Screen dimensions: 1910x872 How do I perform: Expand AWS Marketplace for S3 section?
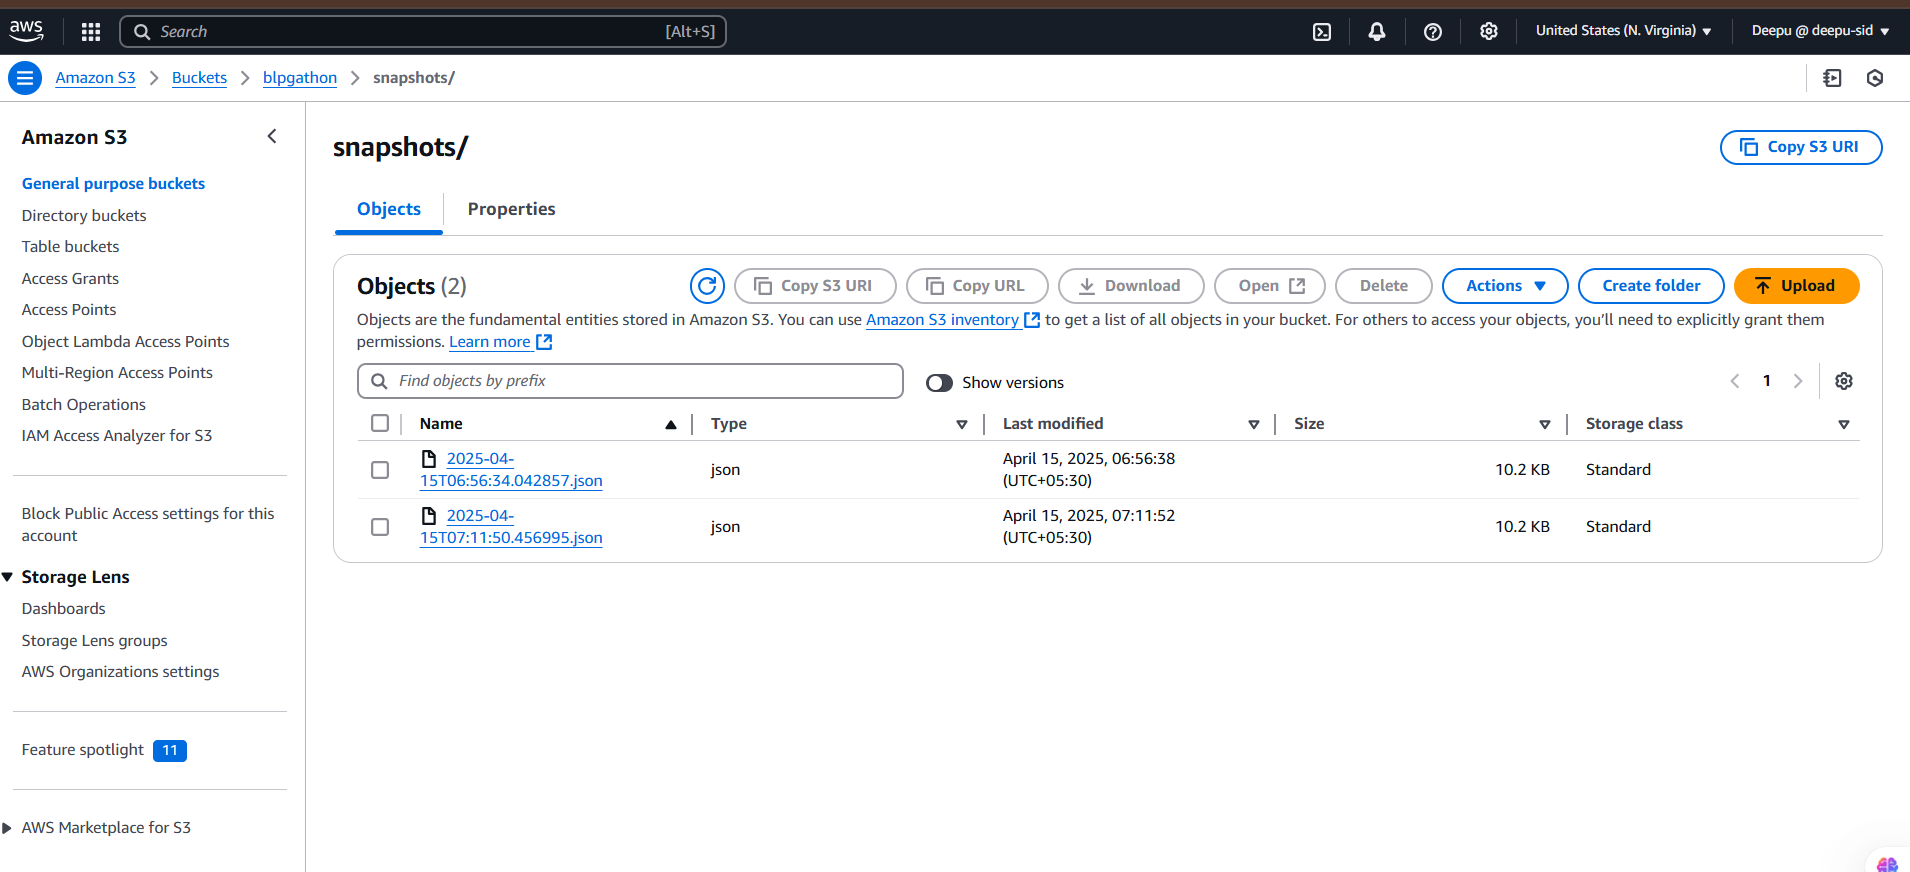coord(8,828)
